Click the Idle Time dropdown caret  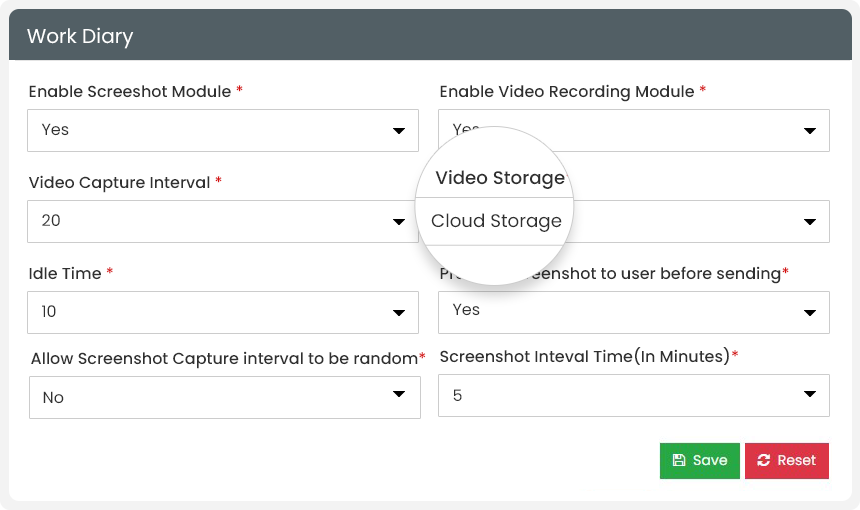point(399,313)
